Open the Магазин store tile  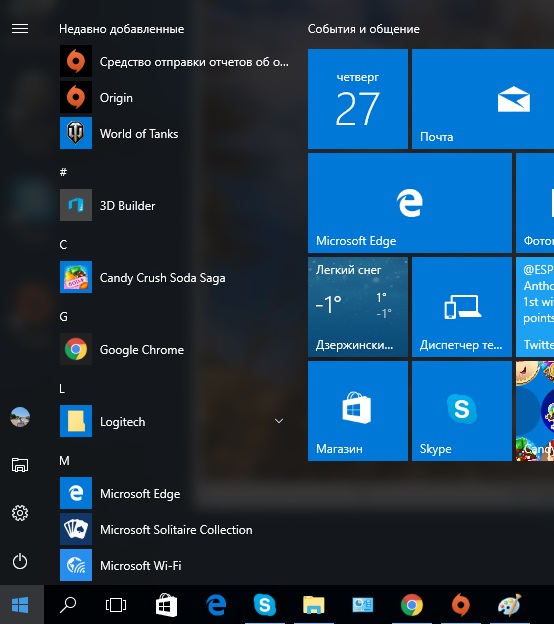click(x=358, y=411)
